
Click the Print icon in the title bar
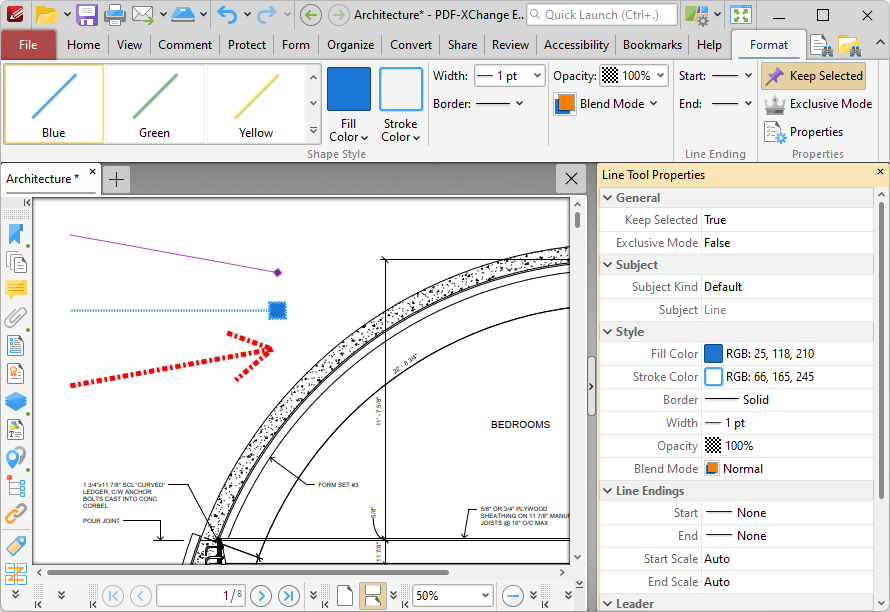(115, 15)
